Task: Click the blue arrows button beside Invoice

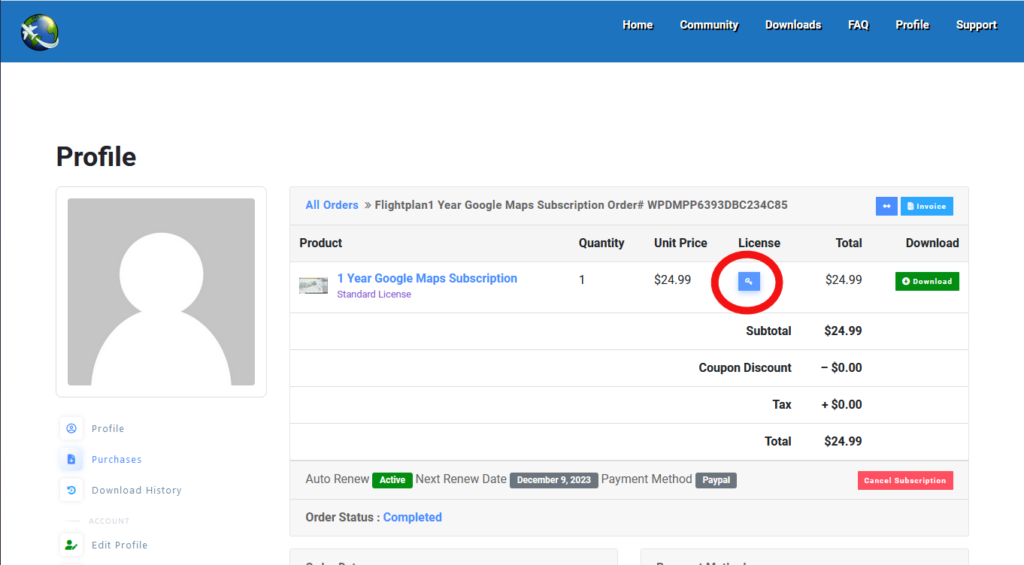Action: [x=886, y=206]
